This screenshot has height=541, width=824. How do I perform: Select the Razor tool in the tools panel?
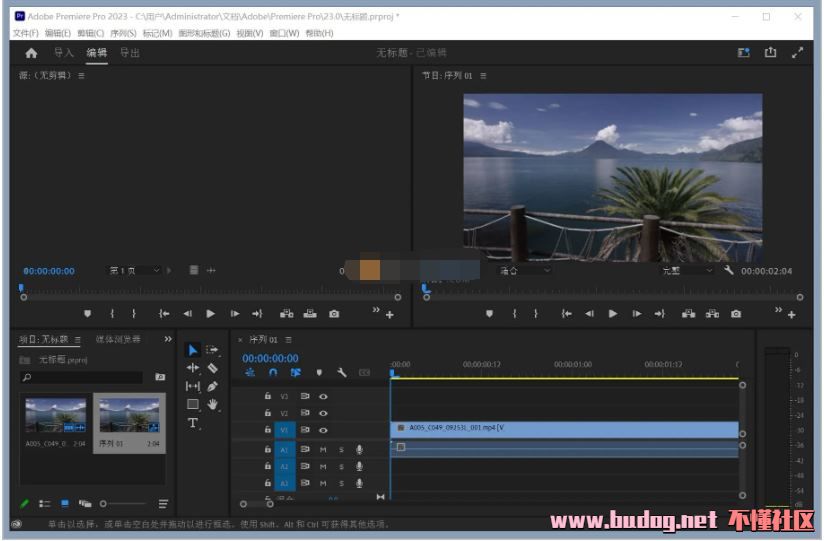[x=212, y=368]
